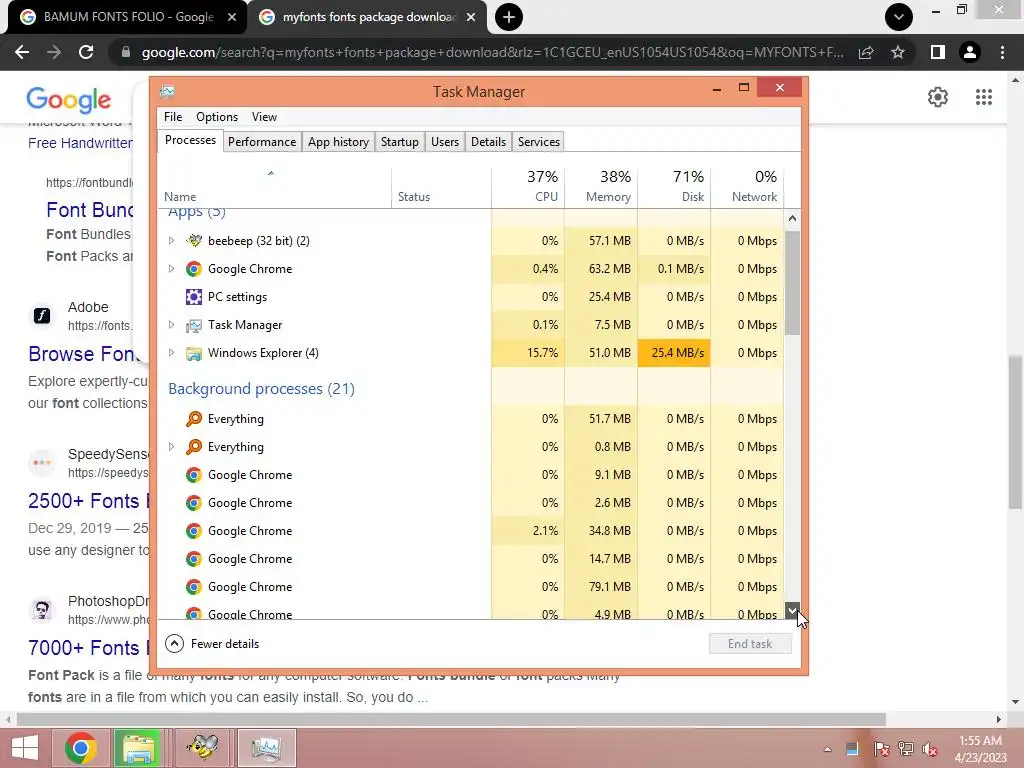Click the Task Manager process row icon
The height and width of the screenshot is (768, 1024).
point(193,325)
